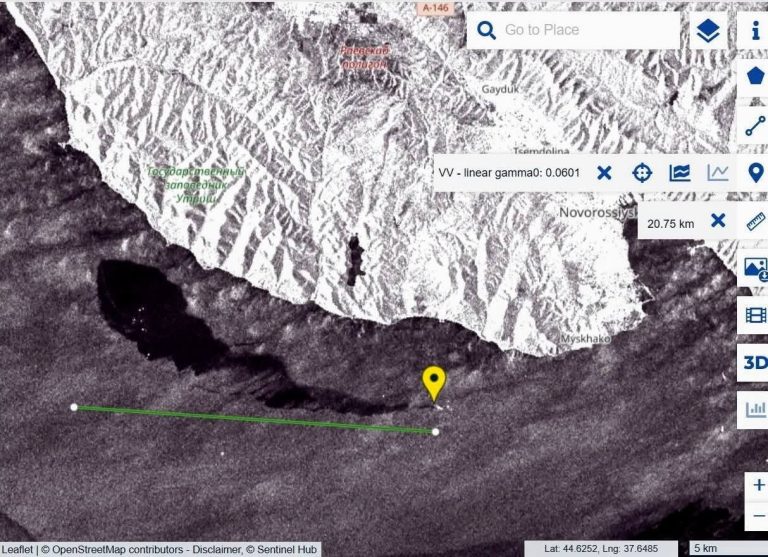Zoom in with the plus button
This screenshot has width=768, height=557.
pos(758,485)
